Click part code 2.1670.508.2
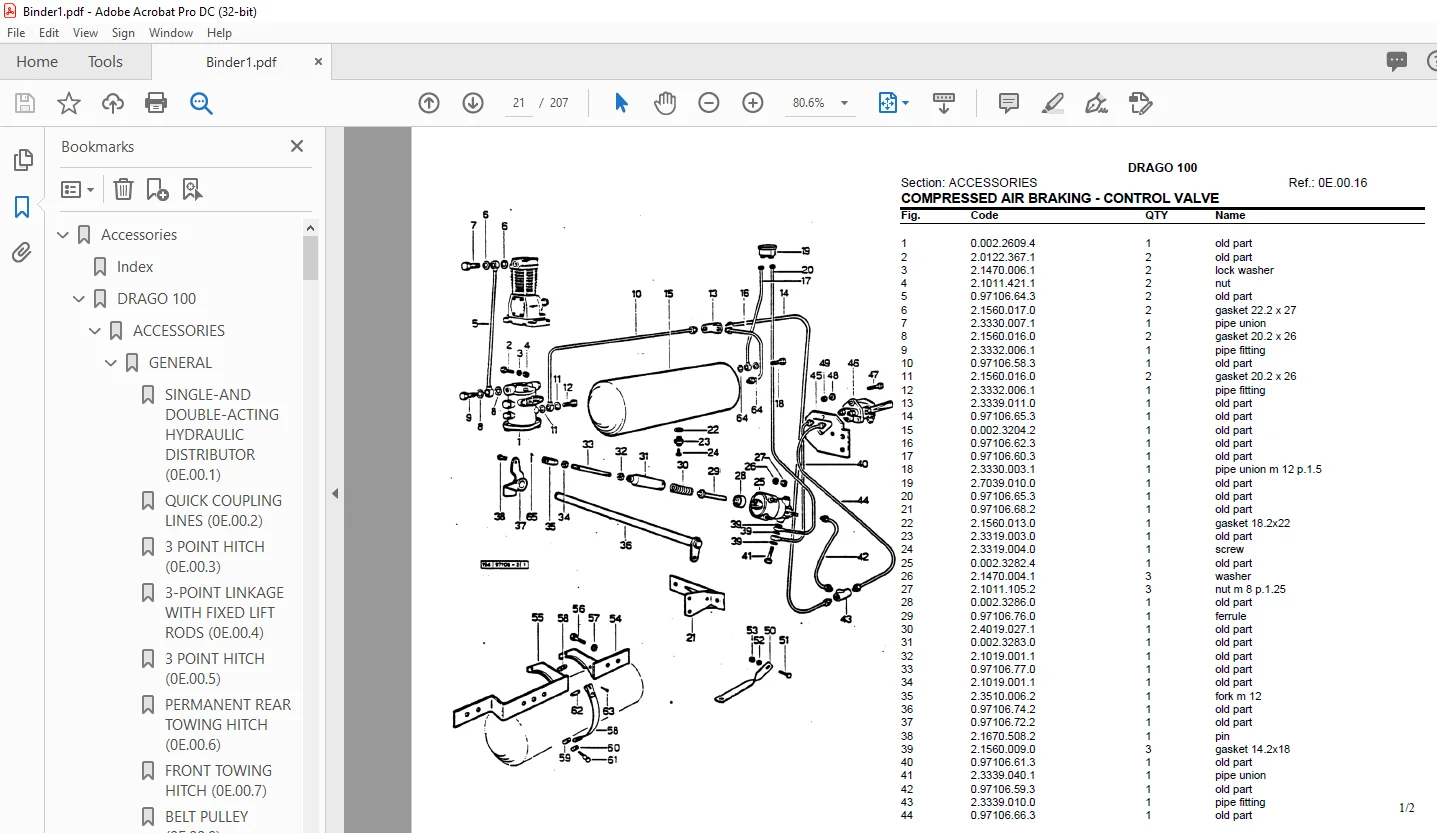 [1003, 736]
